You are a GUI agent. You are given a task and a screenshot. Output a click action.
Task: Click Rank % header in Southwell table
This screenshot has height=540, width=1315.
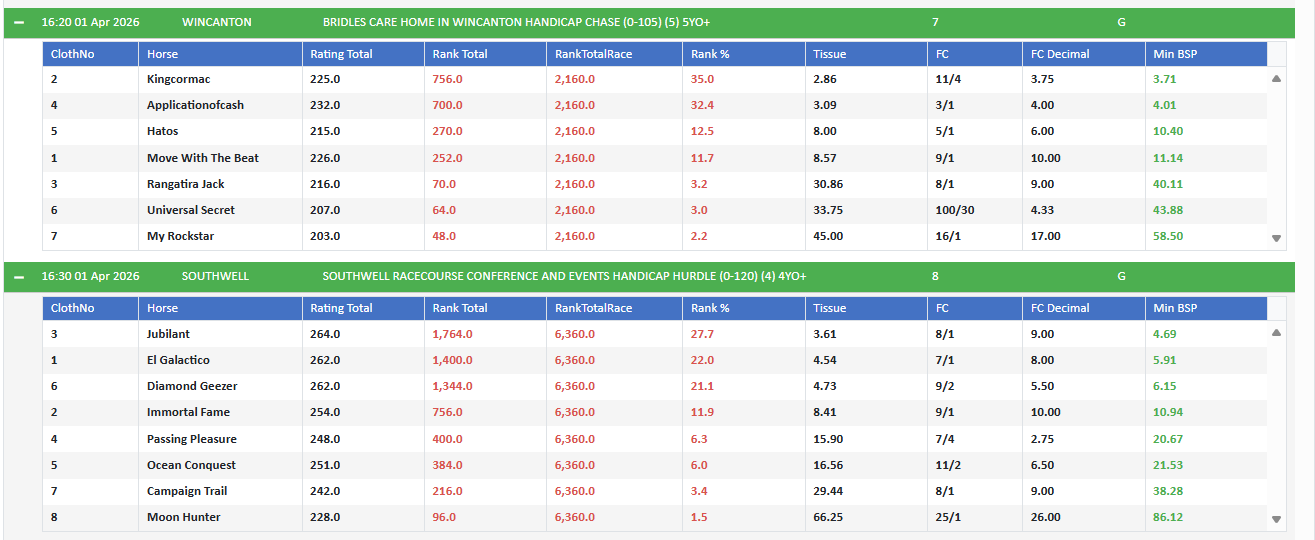point(710,308)
